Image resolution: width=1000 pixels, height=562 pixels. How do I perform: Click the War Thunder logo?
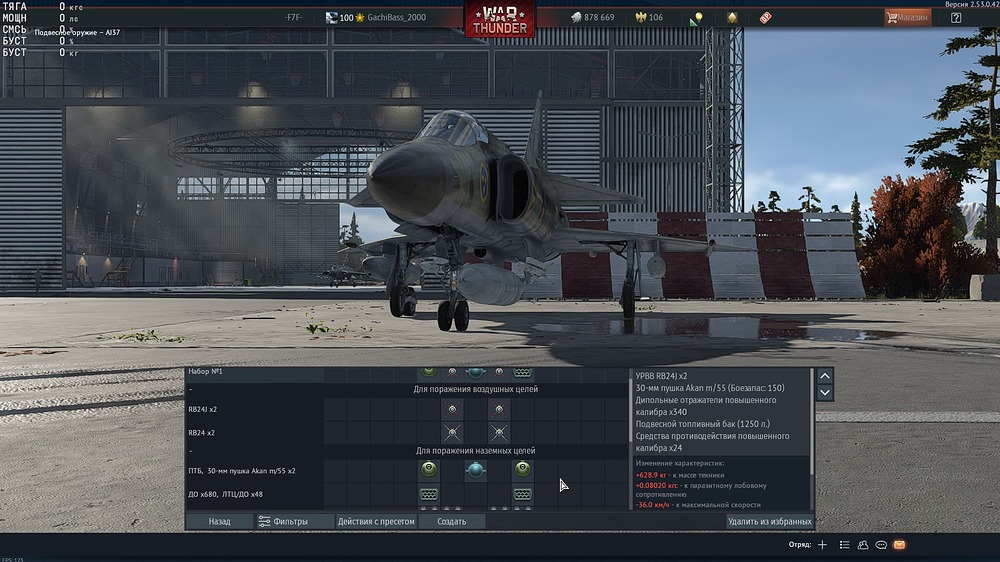[x=499, y=19]
